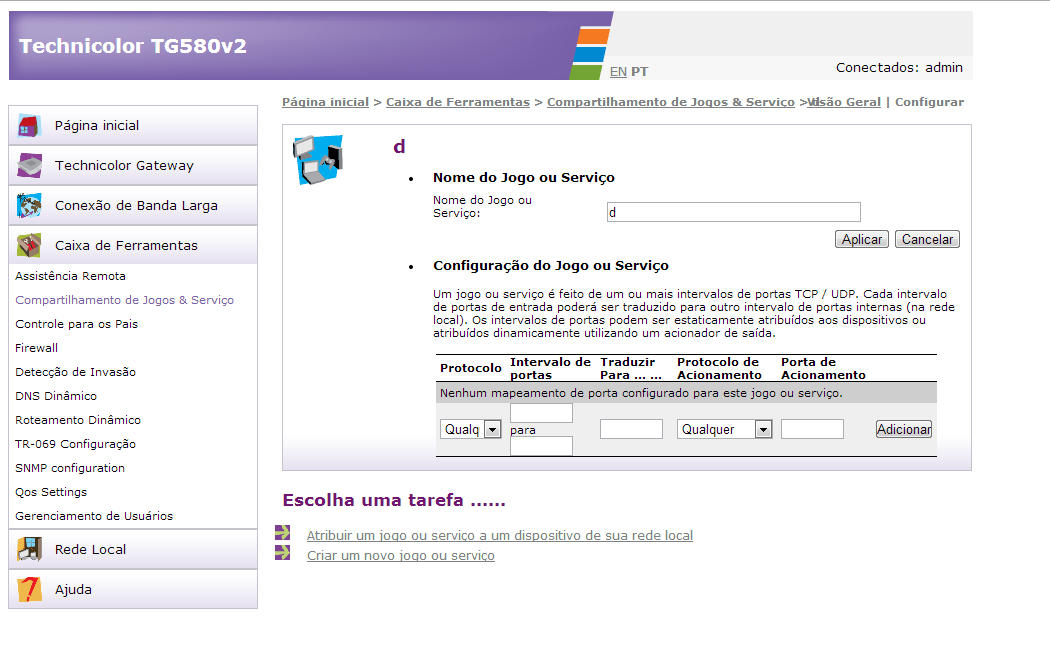Viewport: 1050px width, 650px height.
Task: Click the Conexão de Banda Larga globe icon
Action: coord(29,206)
